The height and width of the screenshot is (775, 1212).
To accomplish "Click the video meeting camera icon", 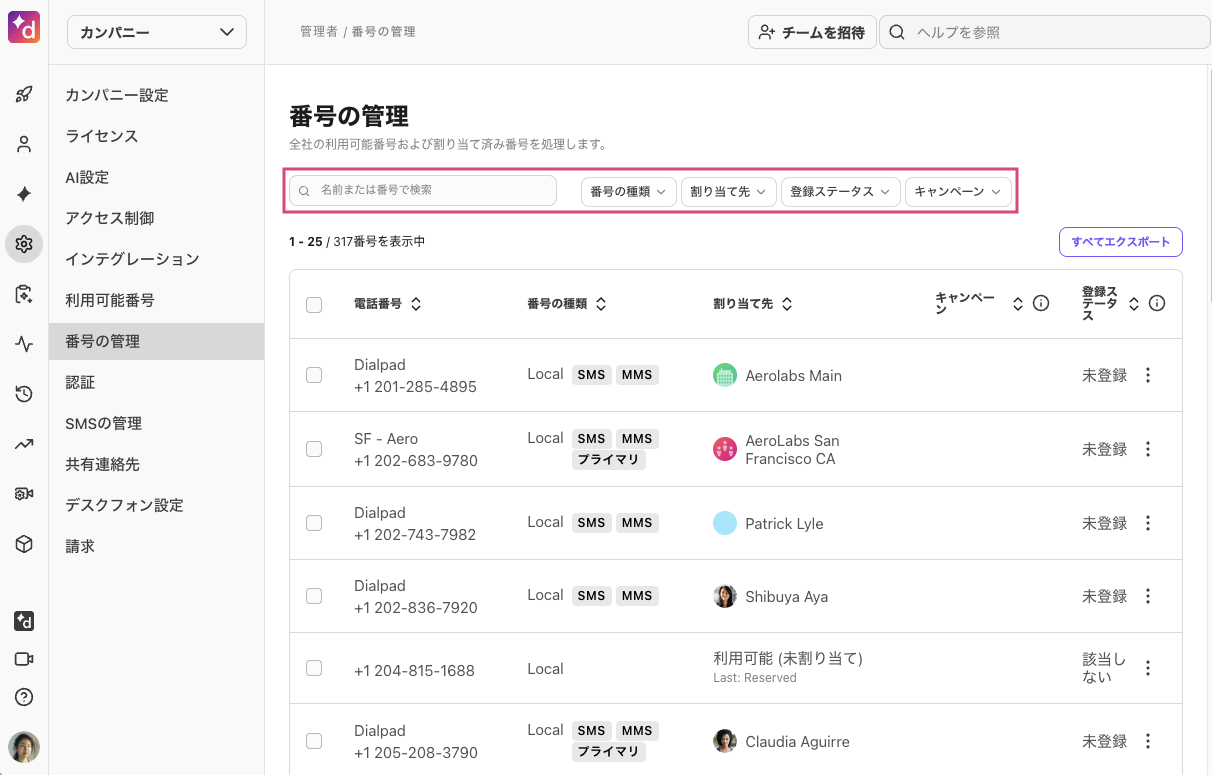I will pos(24,659).
